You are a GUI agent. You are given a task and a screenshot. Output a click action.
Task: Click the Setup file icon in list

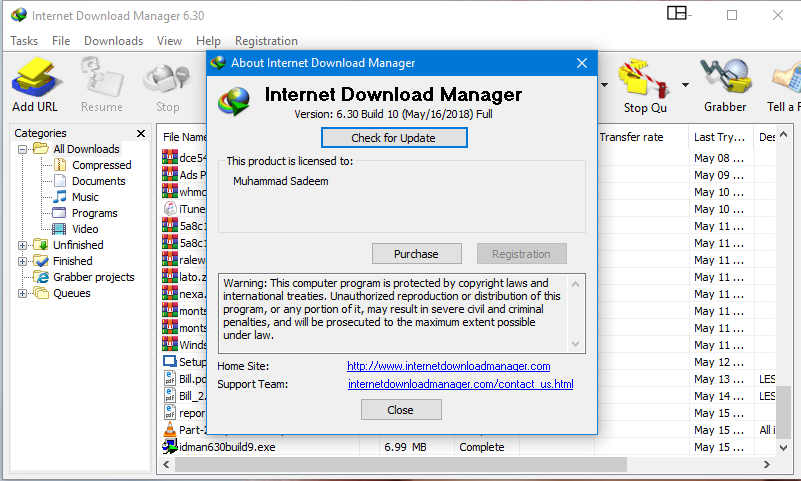click(170, 362)
